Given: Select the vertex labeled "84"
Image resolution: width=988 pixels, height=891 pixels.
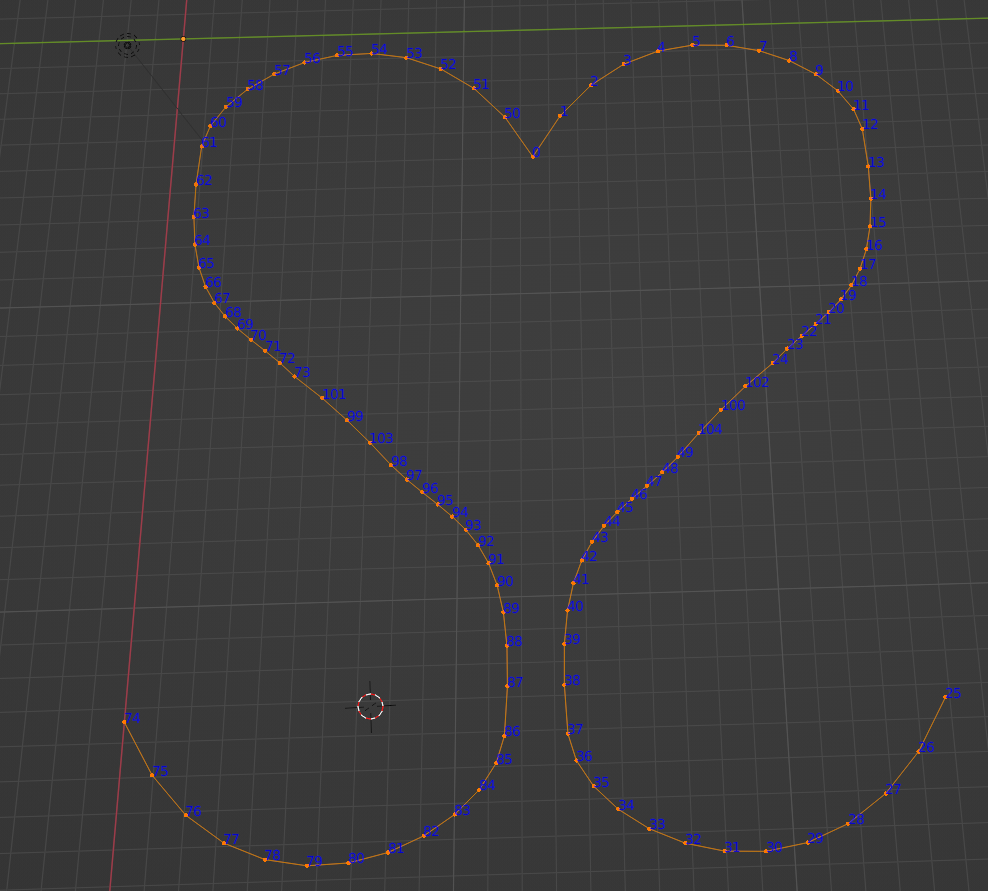Looking at the screenshot, I should coord(479,790).
